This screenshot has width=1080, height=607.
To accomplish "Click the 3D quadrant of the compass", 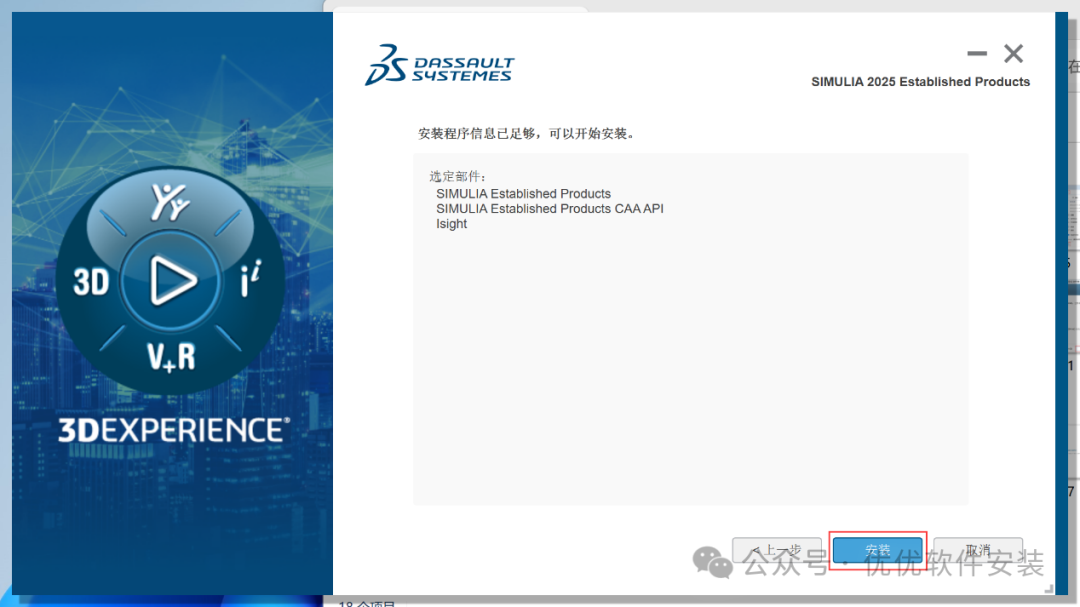I will tap(91, 282).
